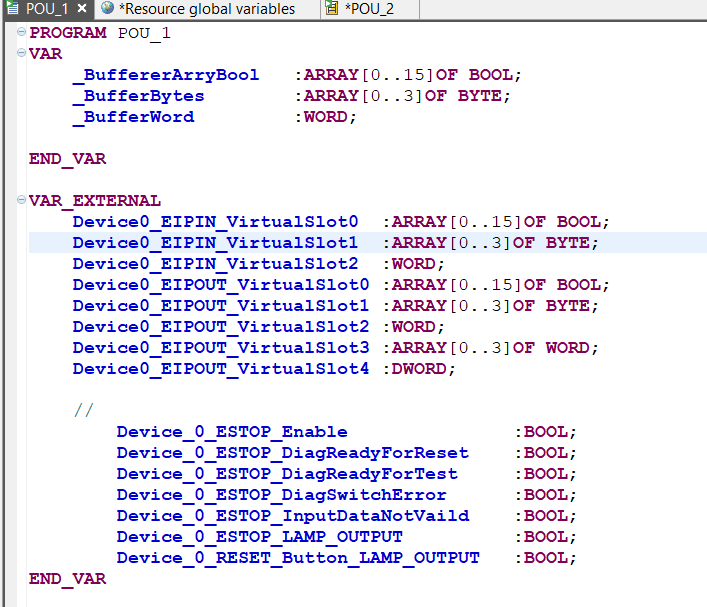Click Device0_EIPOUT_VirtualSlot3 variable
The height and width of the screenshot is (607, 707).
221,348
